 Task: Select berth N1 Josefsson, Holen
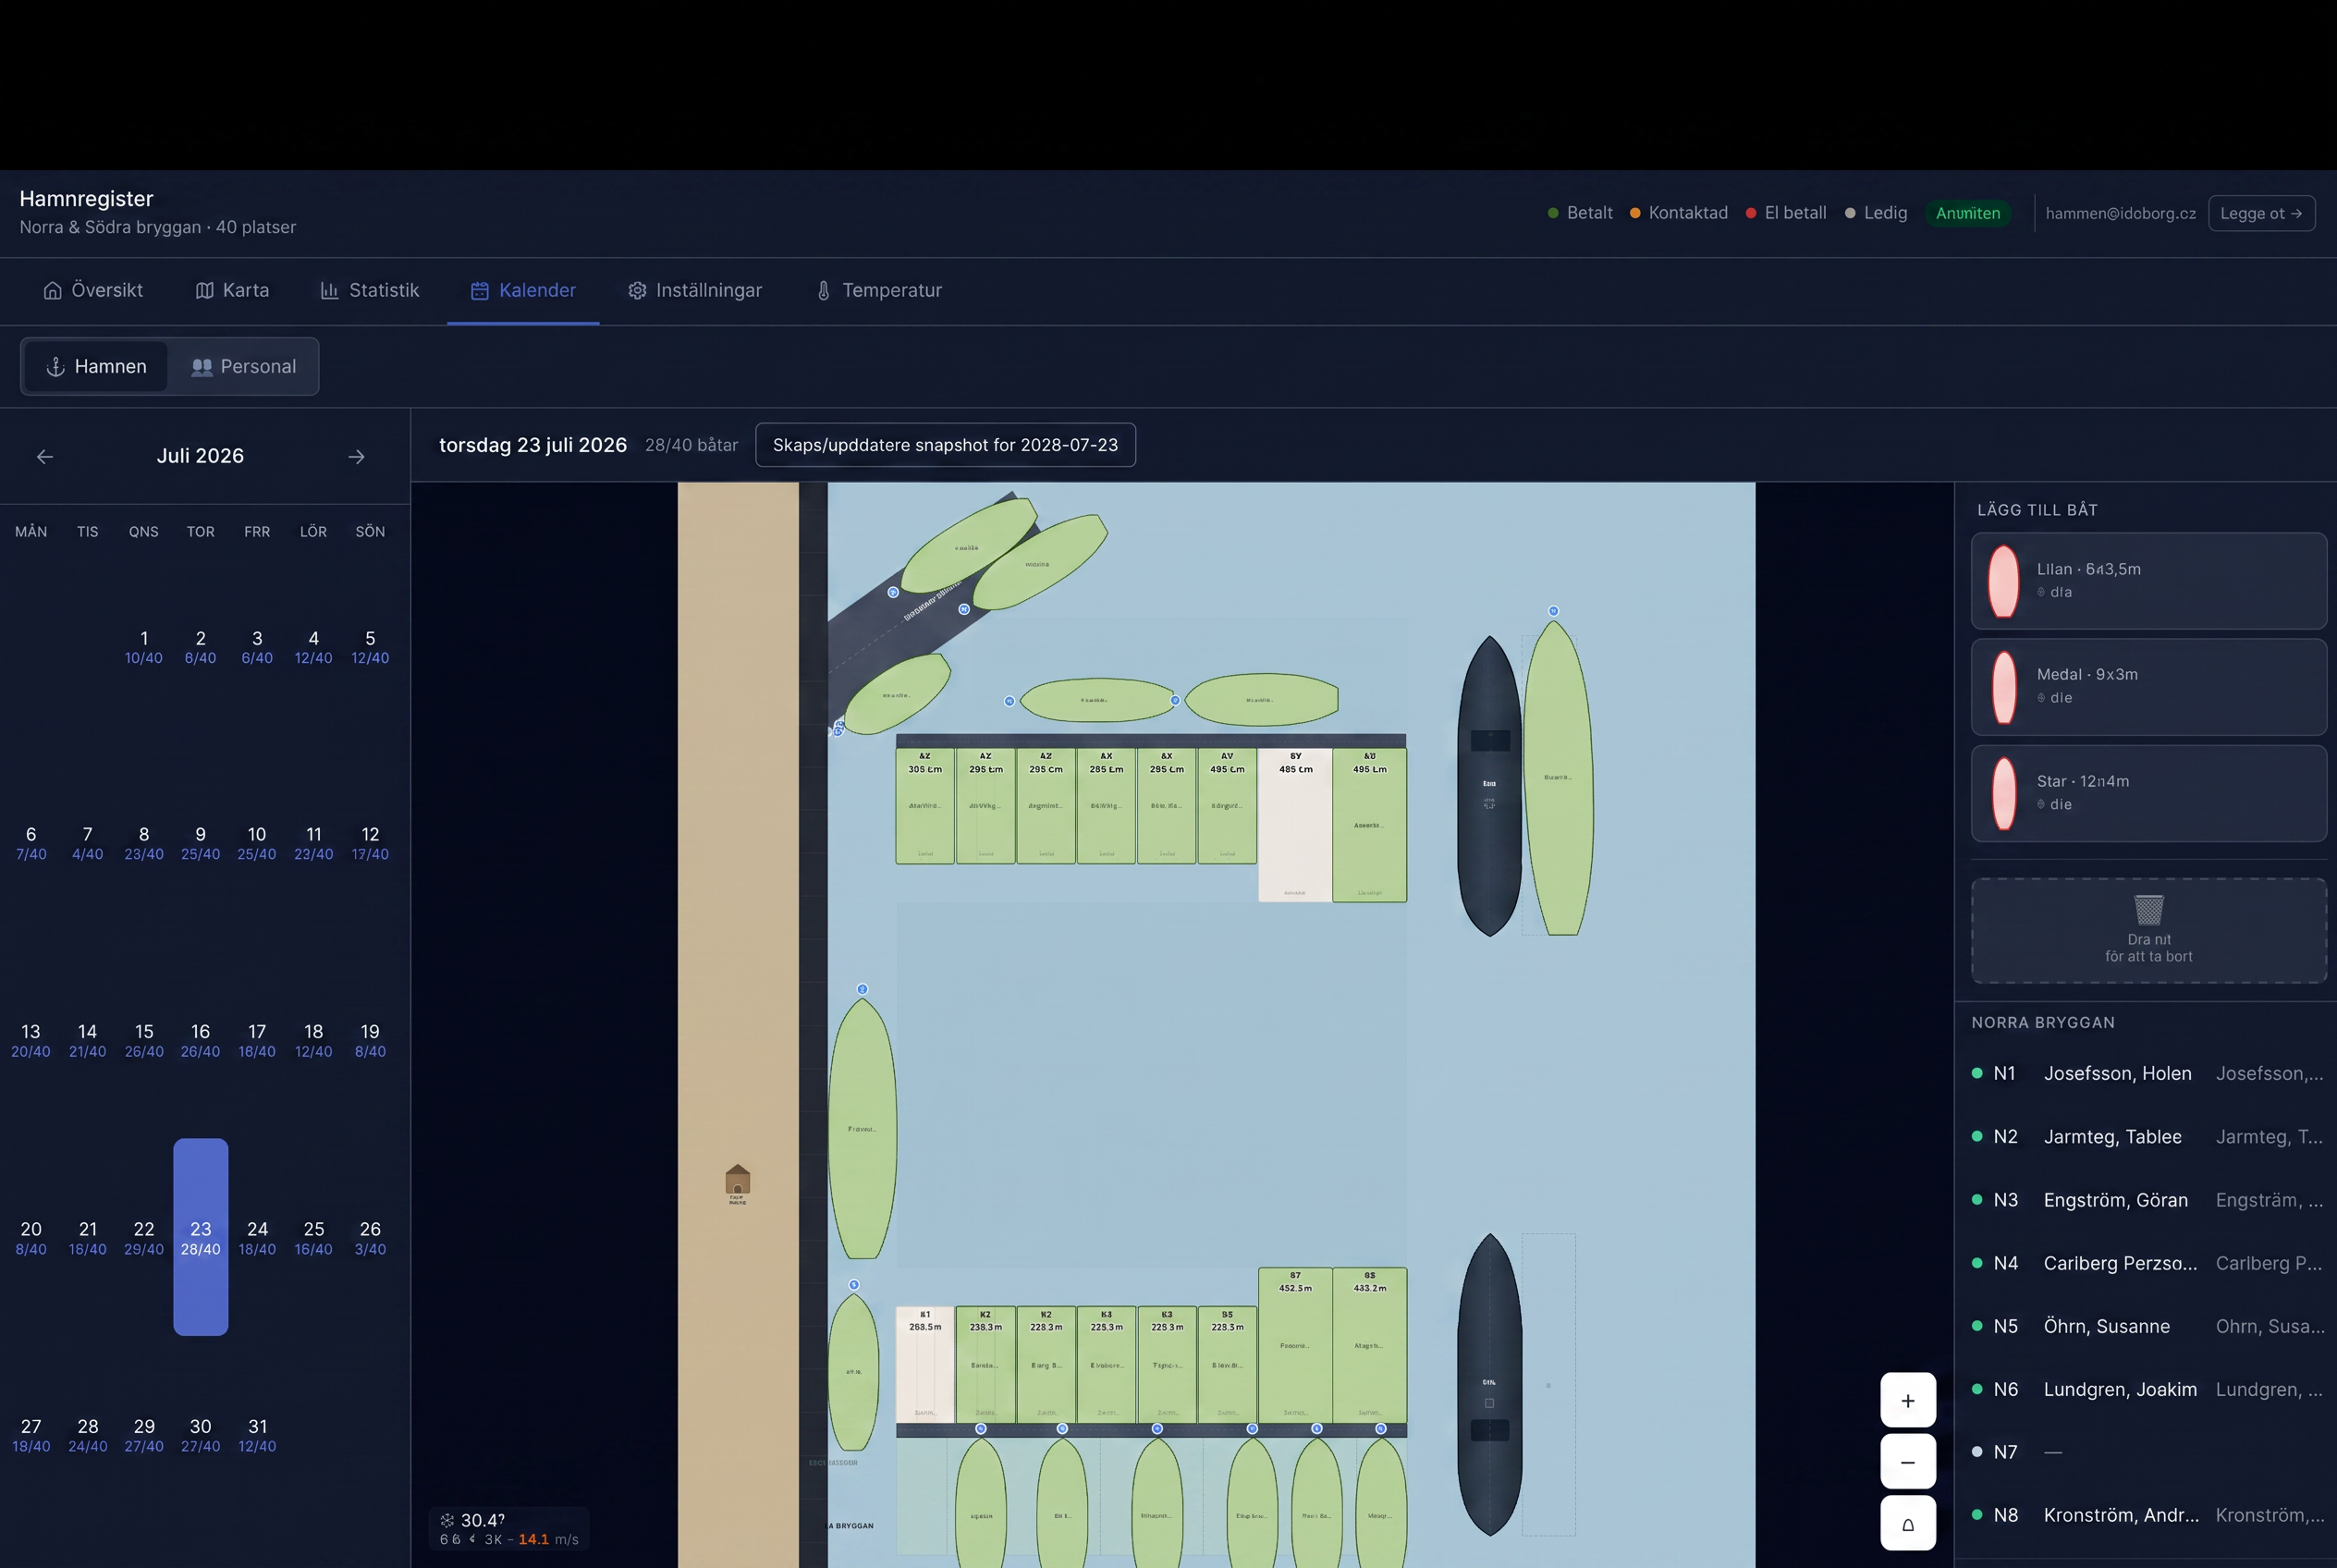tap(2148, 1073)
